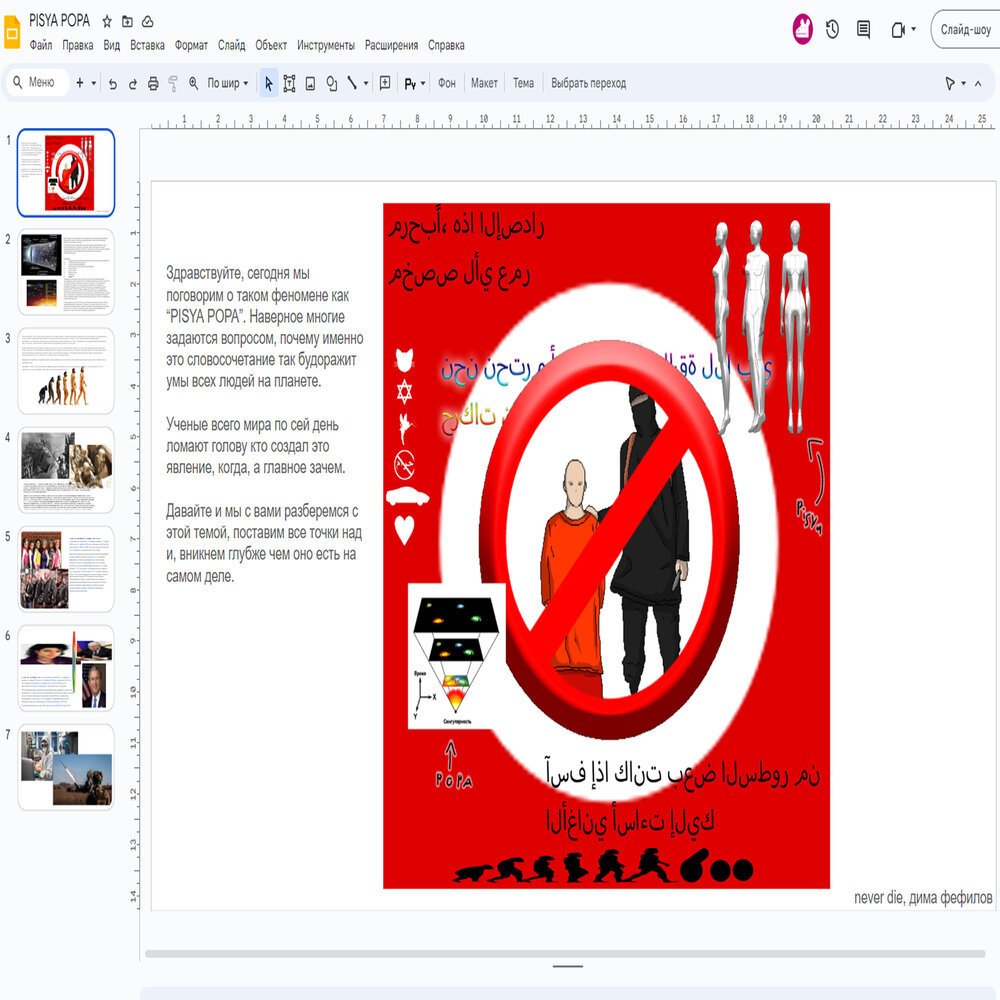
Task: Open the Формат menu
Action: click(x=191, y=45)
